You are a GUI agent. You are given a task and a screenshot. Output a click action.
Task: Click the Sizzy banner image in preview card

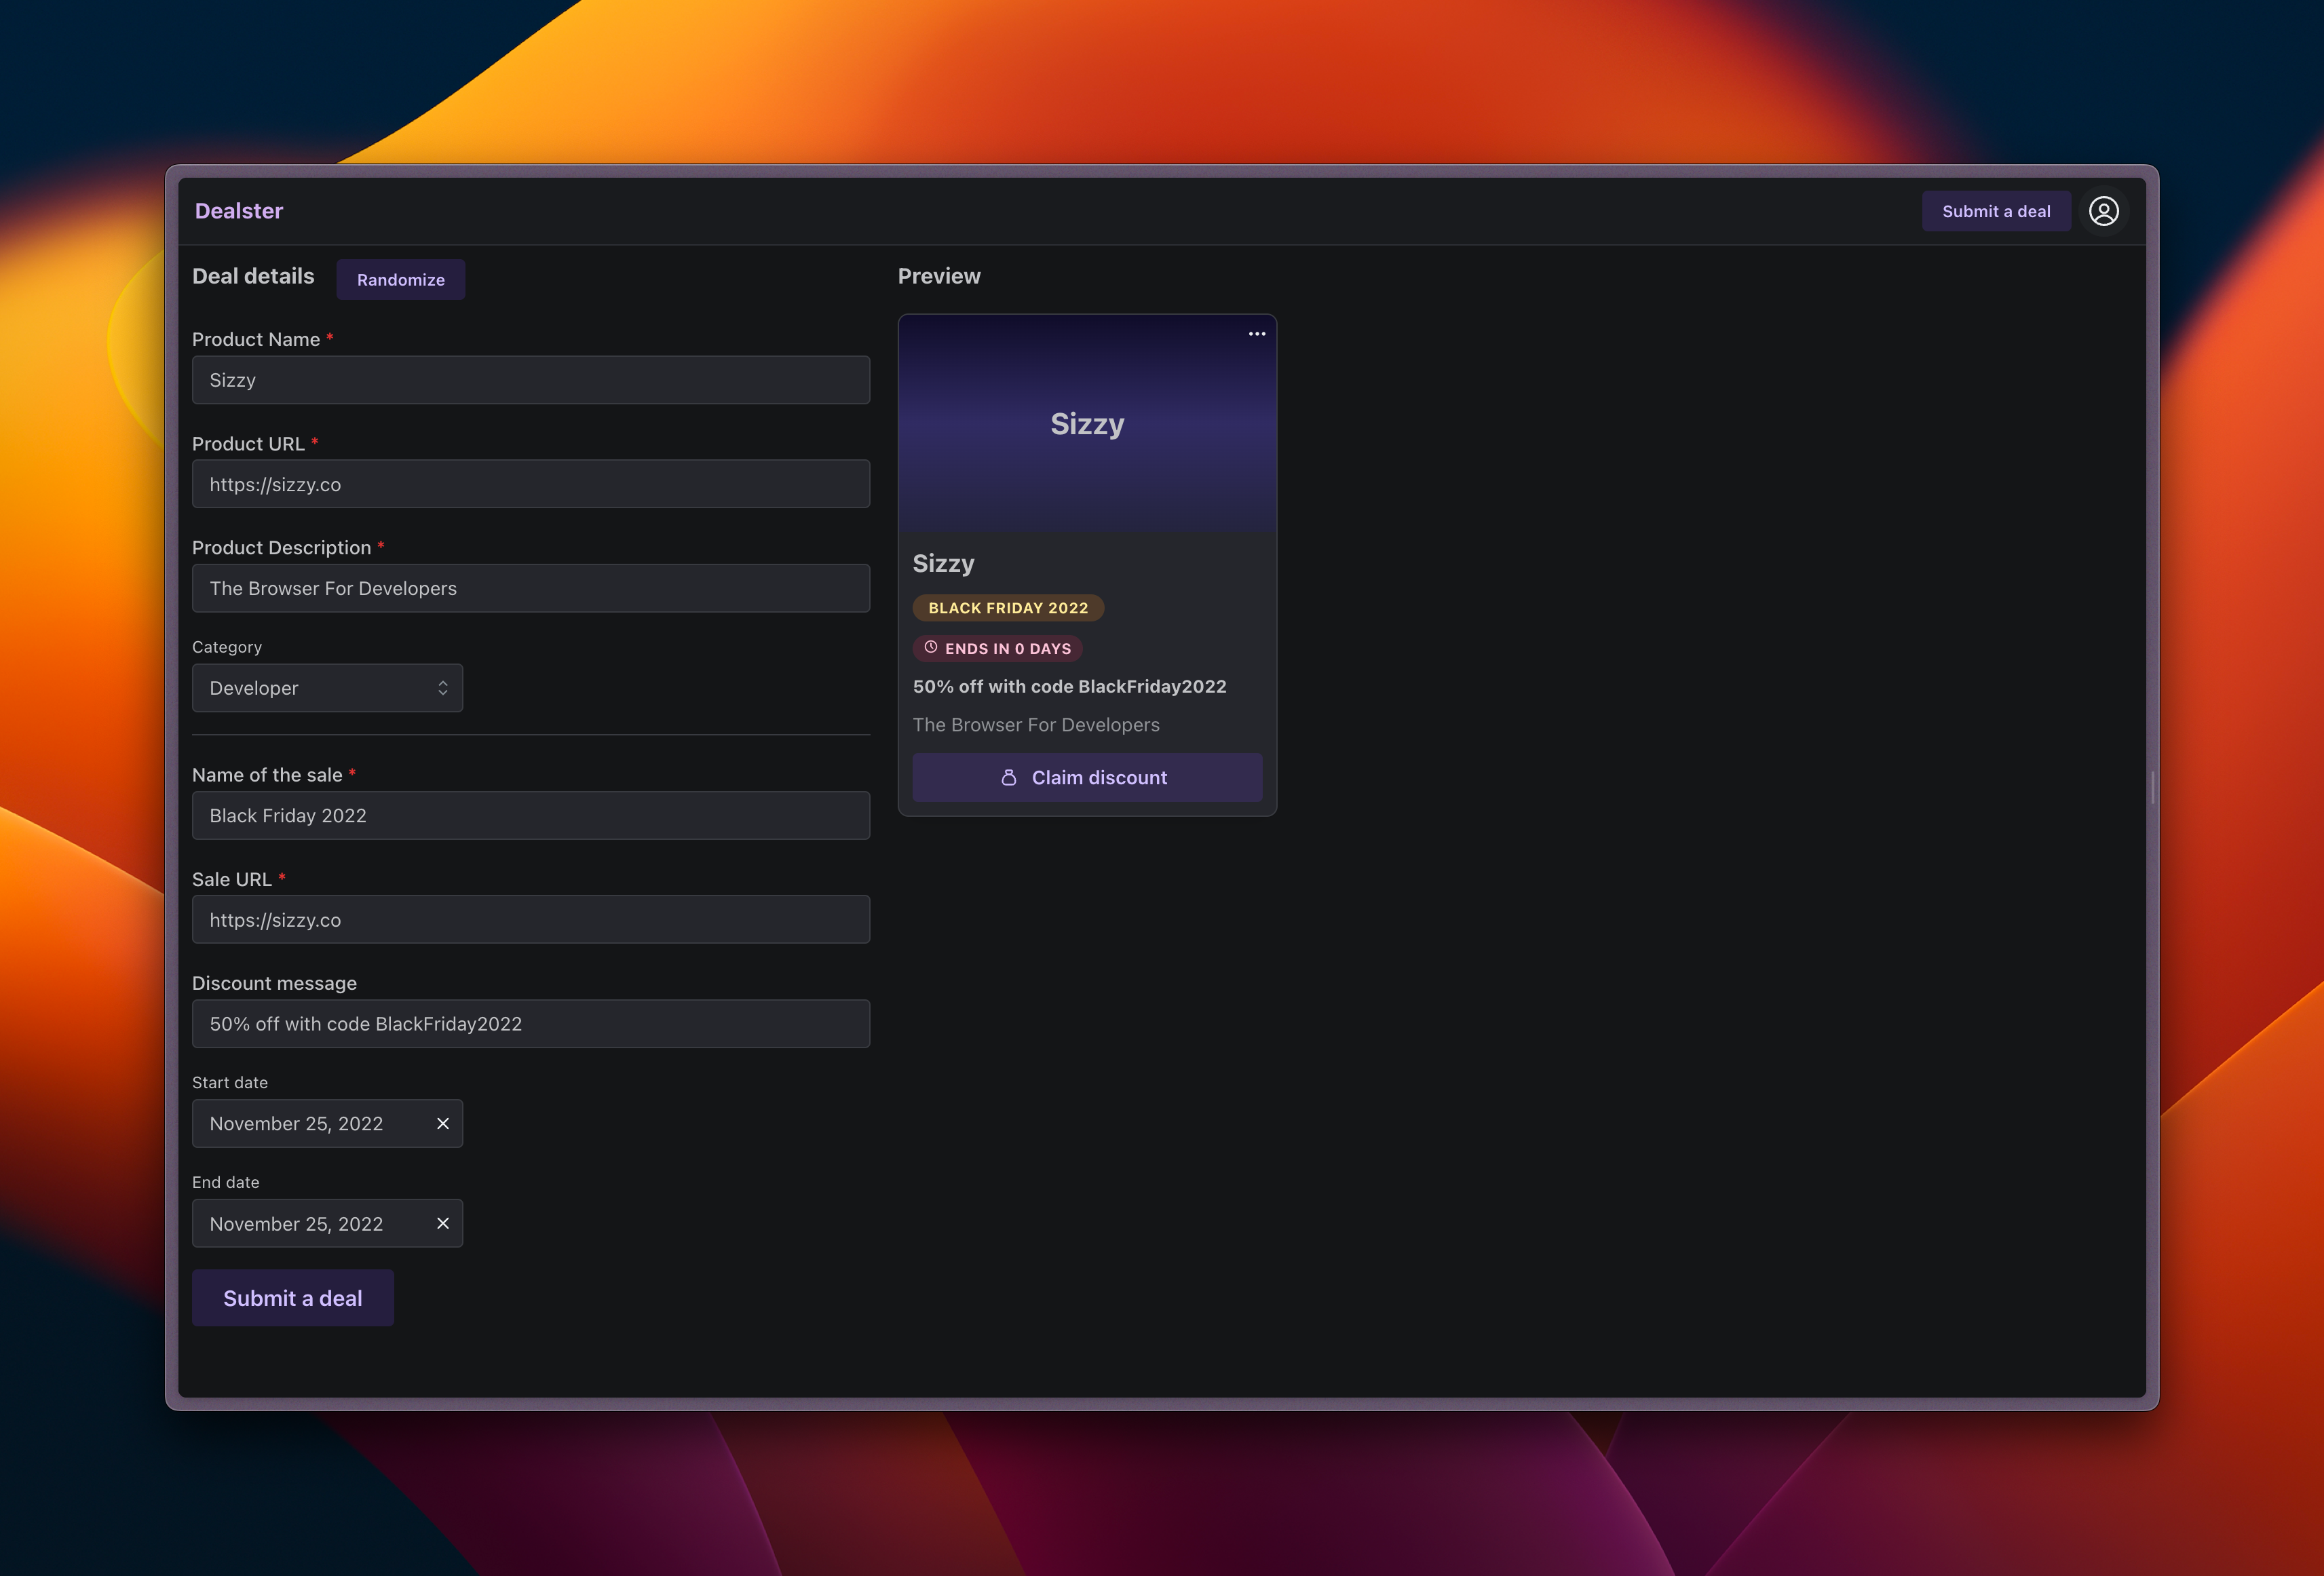coord(1087,424)
